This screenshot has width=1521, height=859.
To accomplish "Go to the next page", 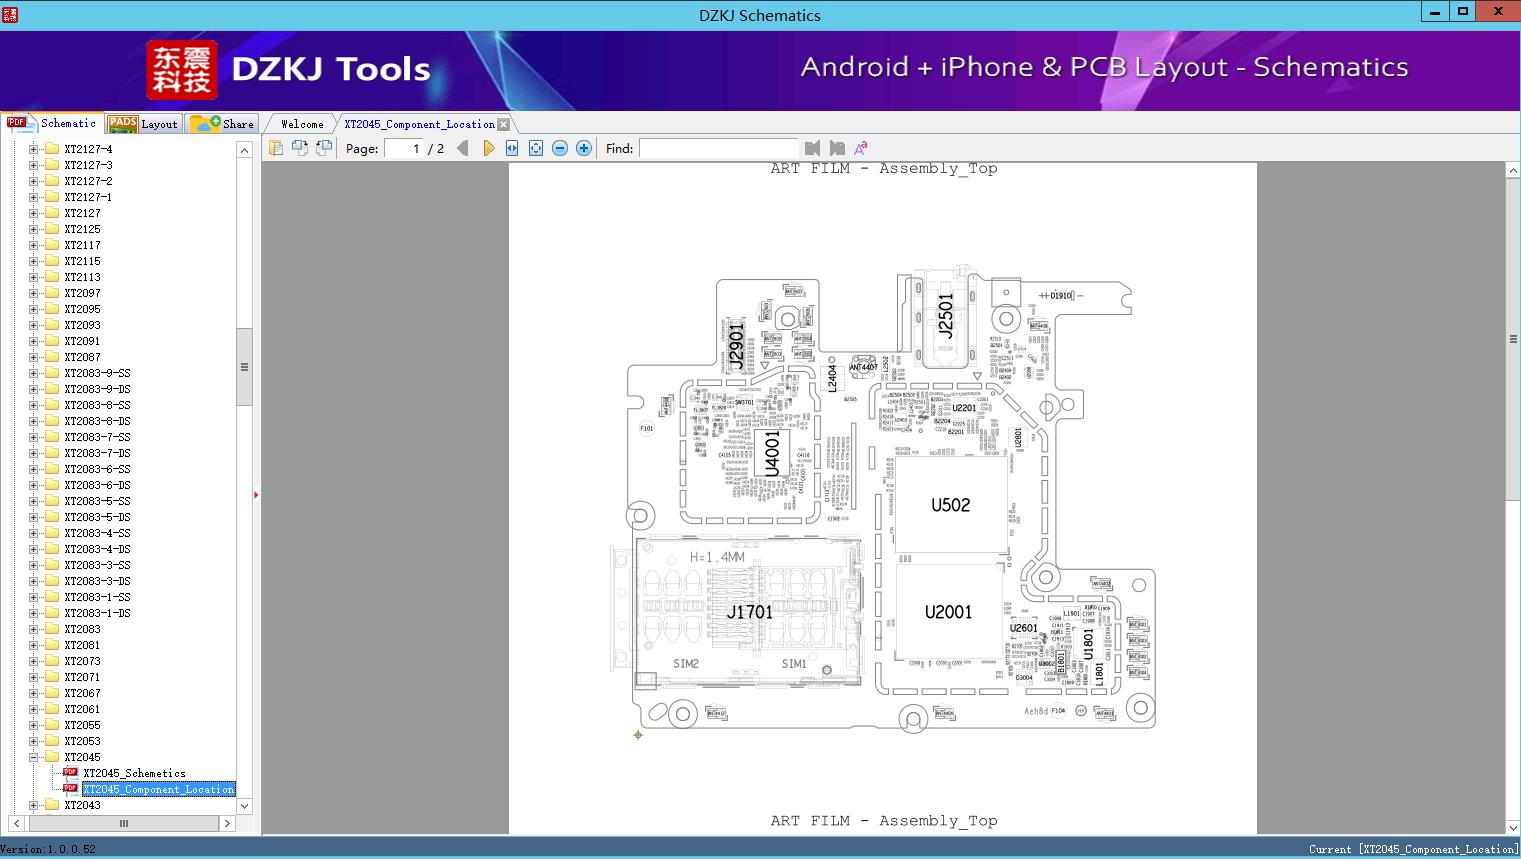I will [488, 148].
